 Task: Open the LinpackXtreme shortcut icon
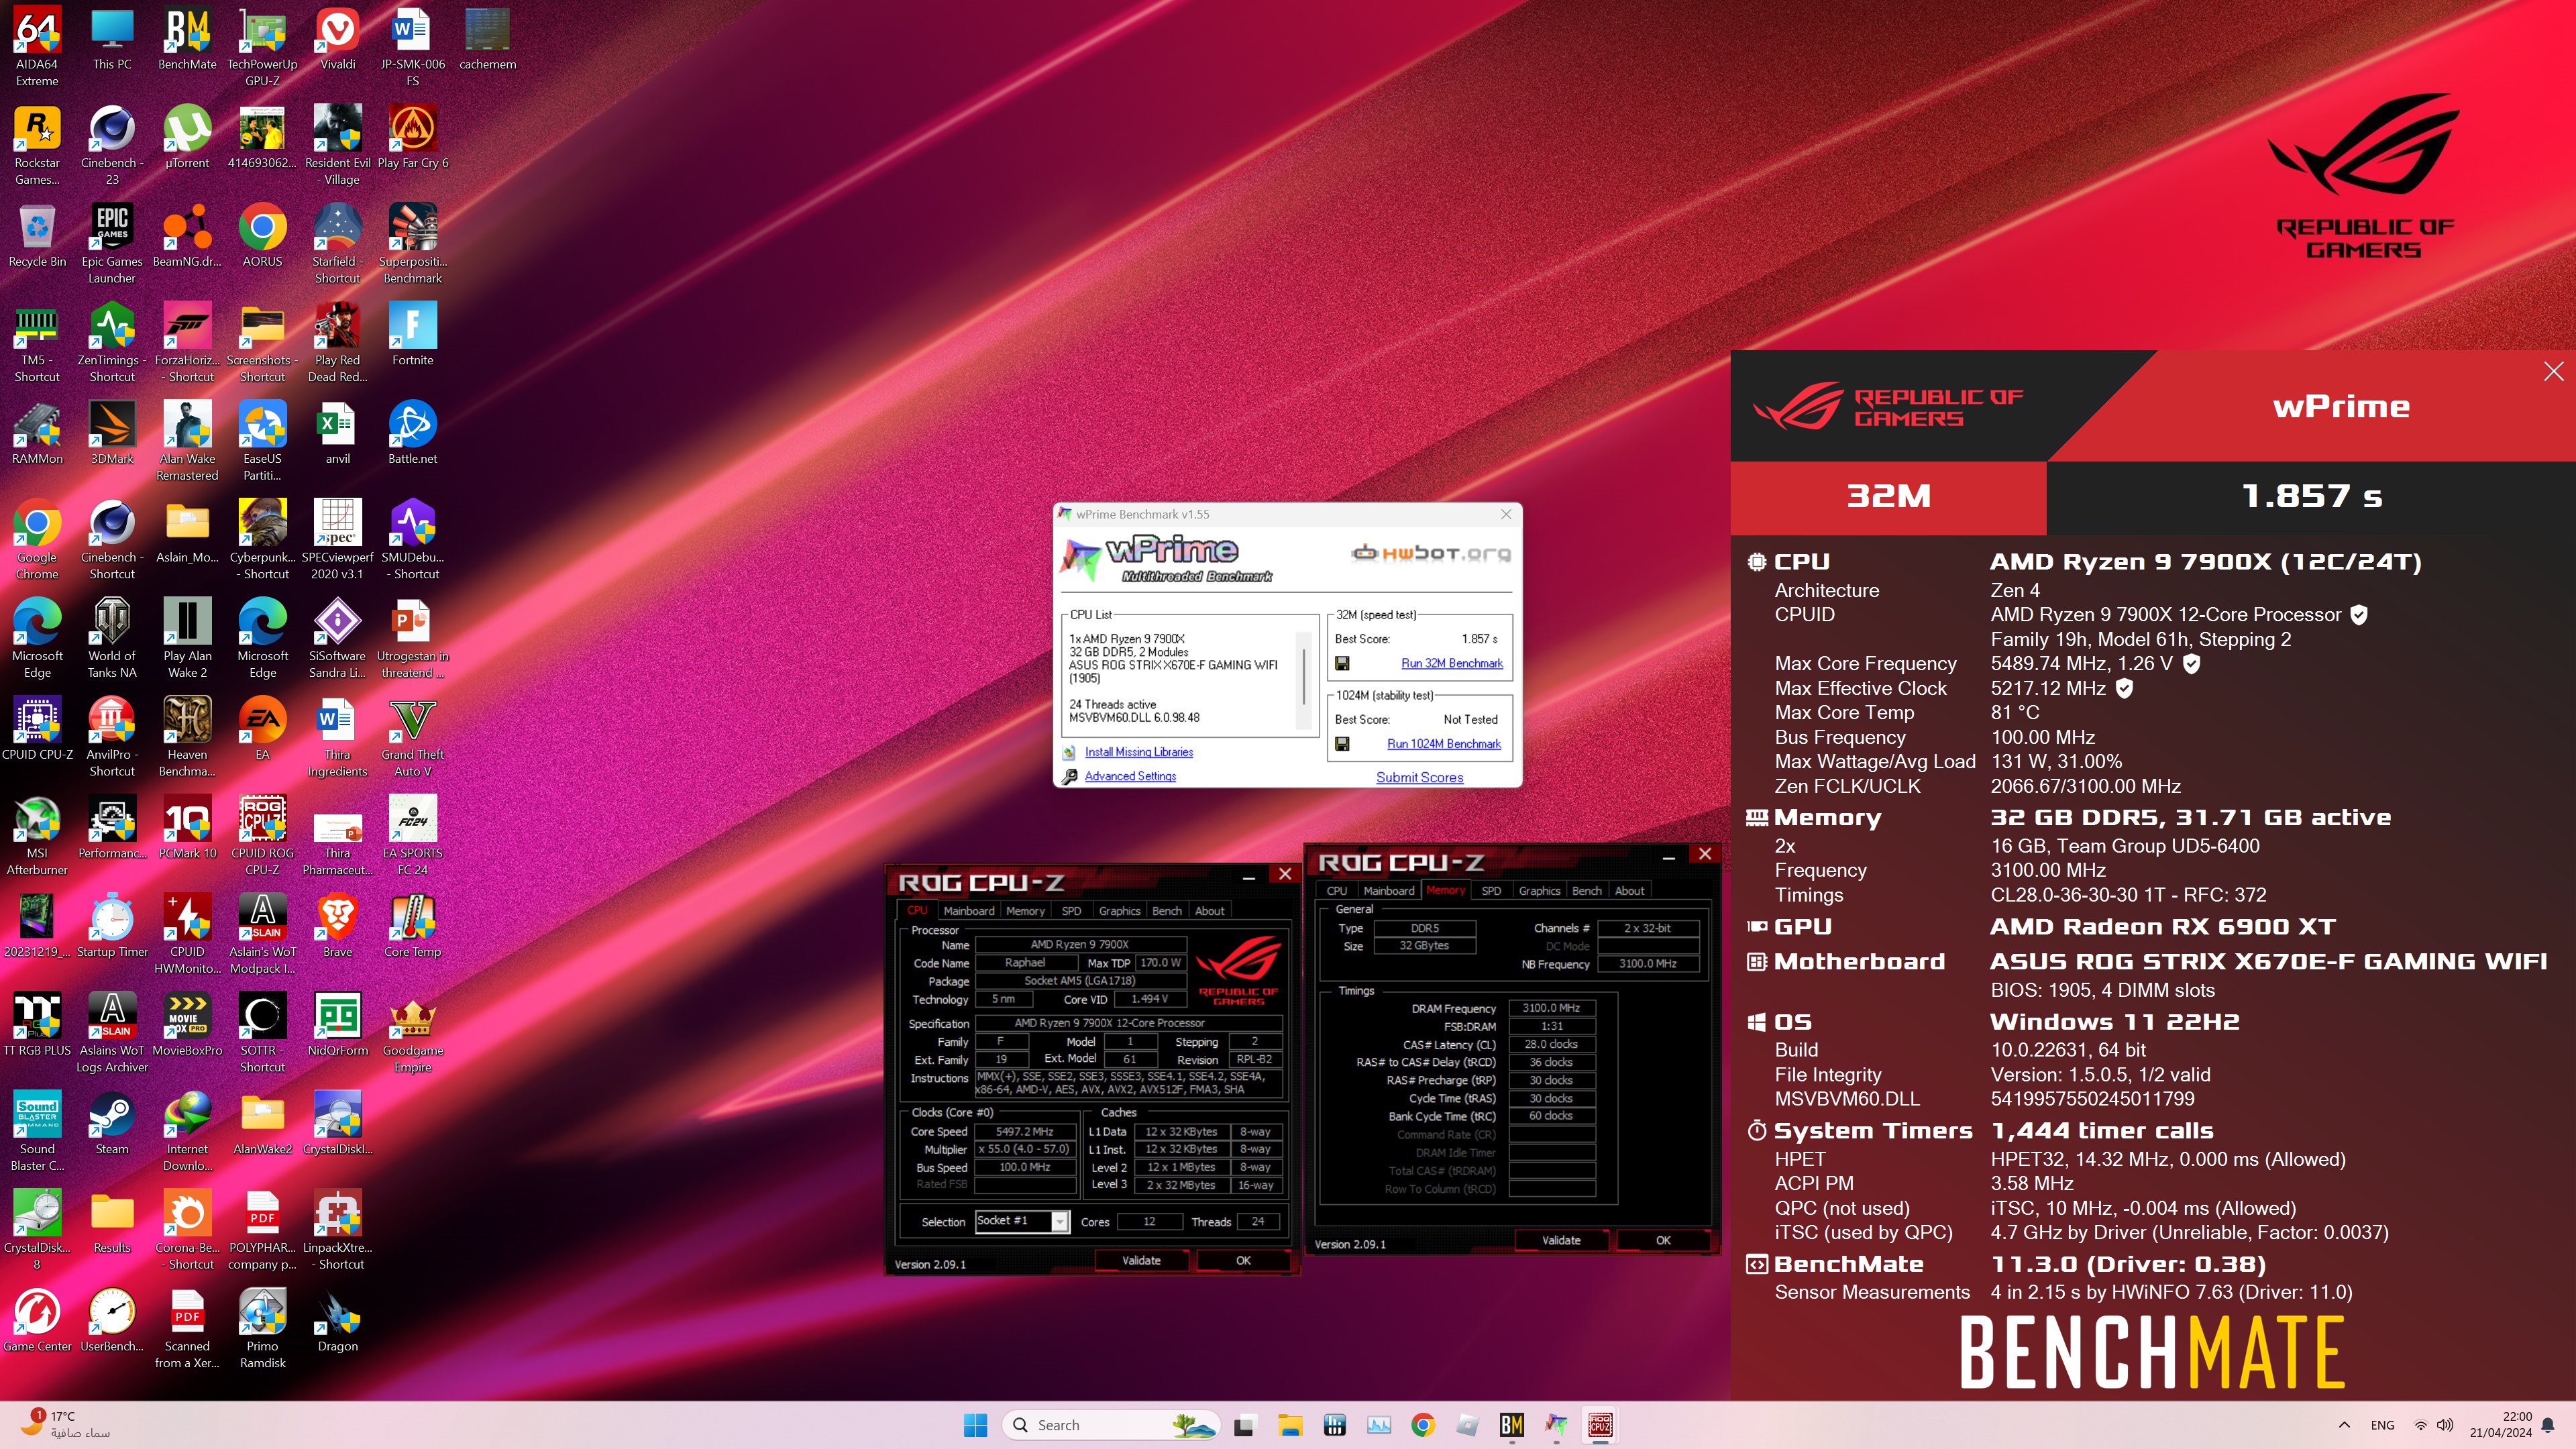pos(338,1230)
